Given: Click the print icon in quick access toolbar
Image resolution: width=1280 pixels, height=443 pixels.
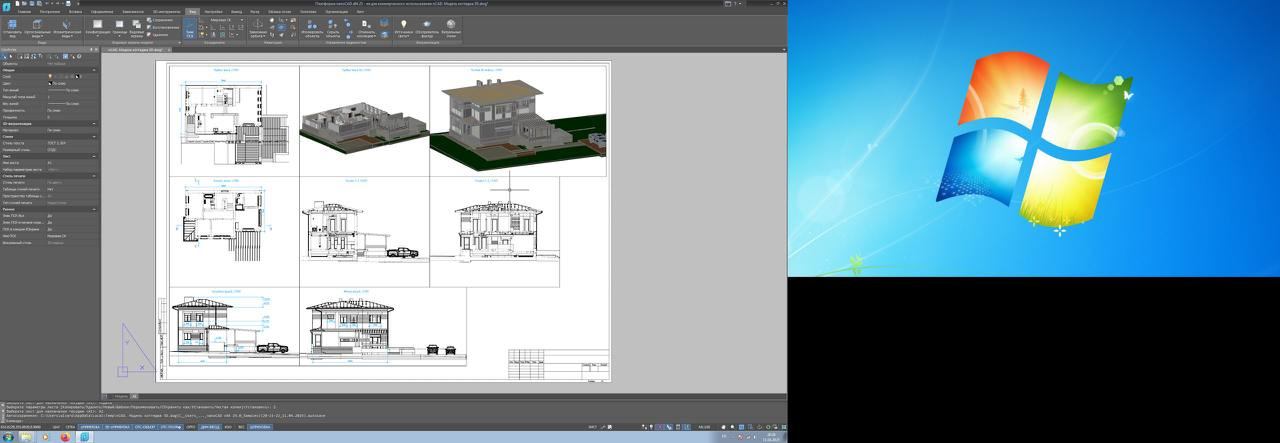Looking at the screenshot, I should pos(68,3).
